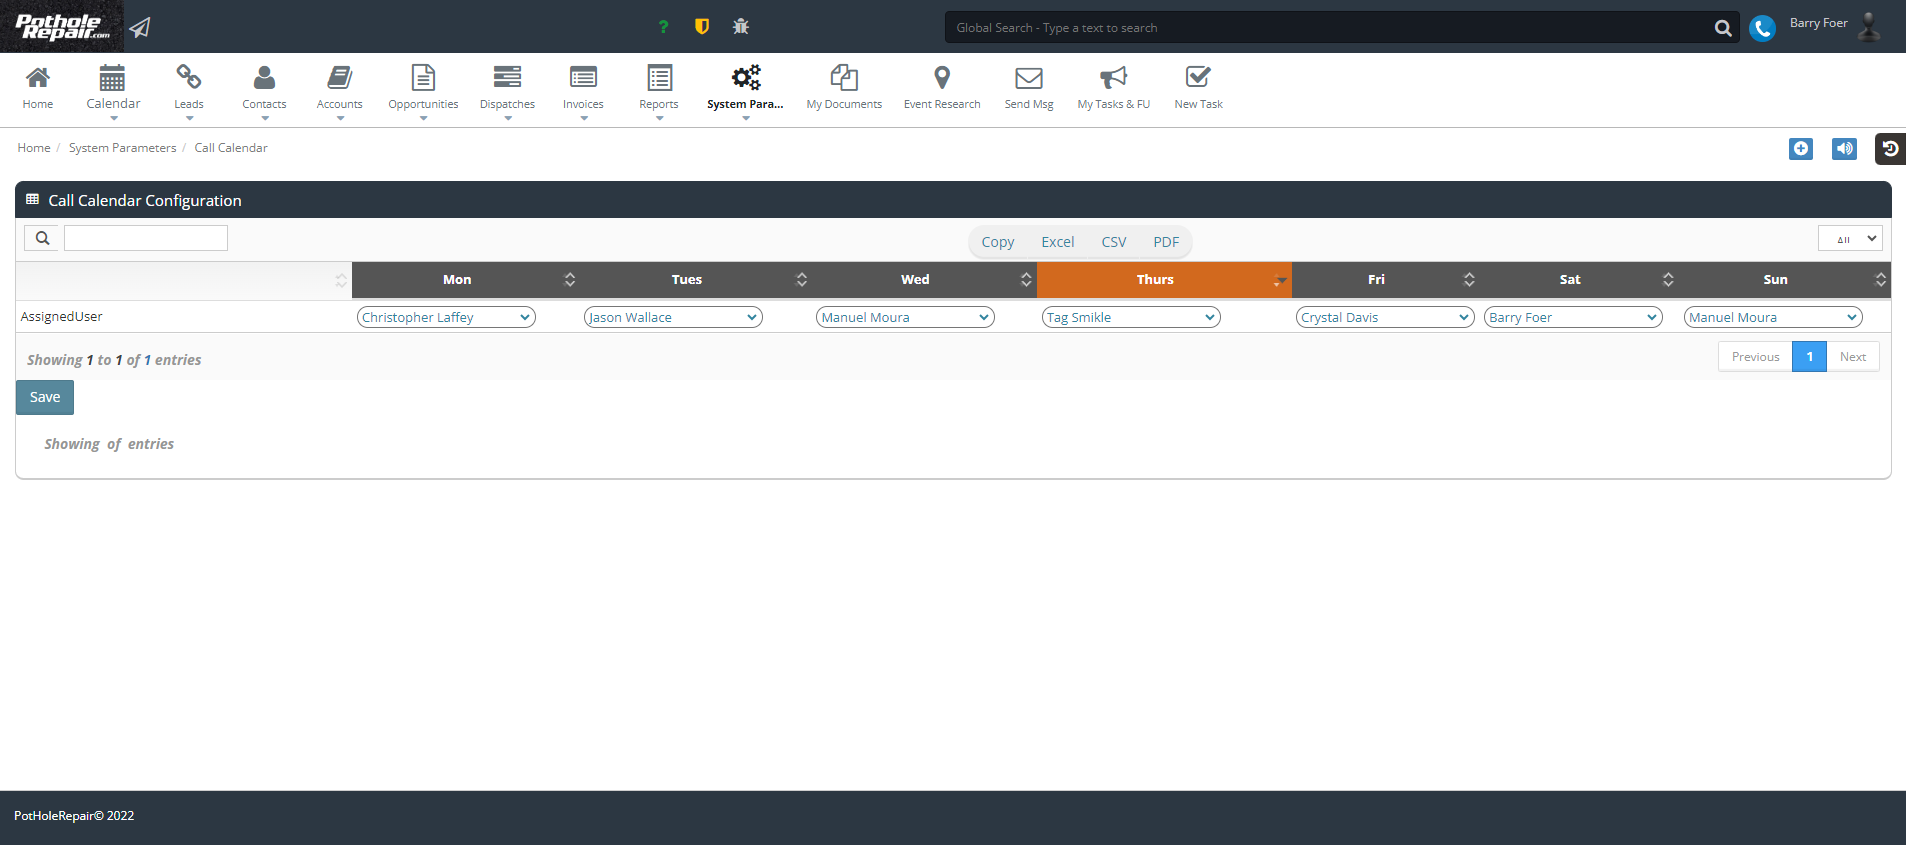1906x845 pixels.
Task: Focus the Global Search text field
Action: click(1328, 28)
